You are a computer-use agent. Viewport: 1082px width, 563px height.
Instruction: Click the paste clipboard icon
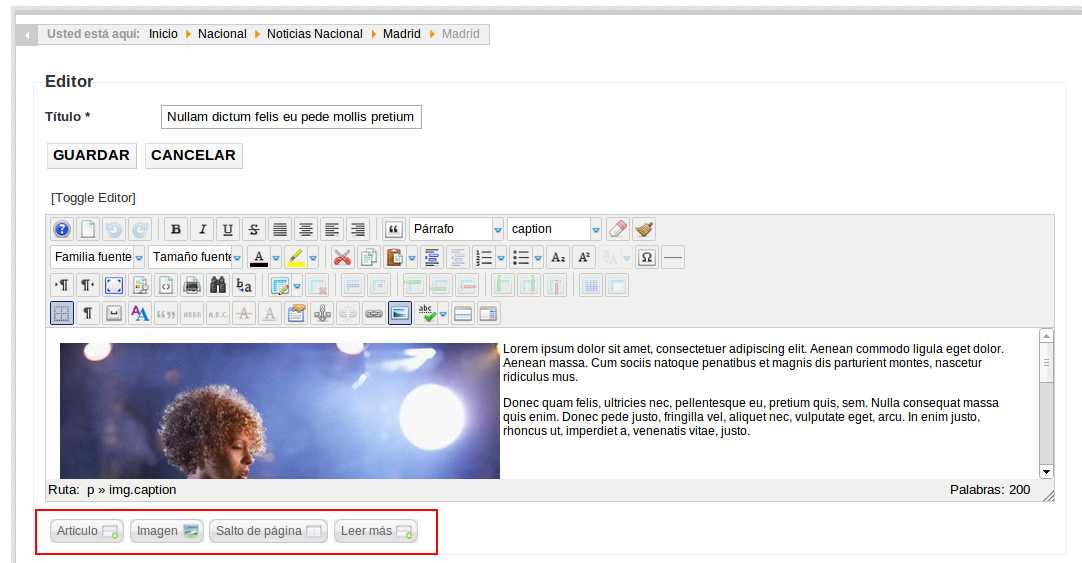pyautogui.click(x=394, y=257)
